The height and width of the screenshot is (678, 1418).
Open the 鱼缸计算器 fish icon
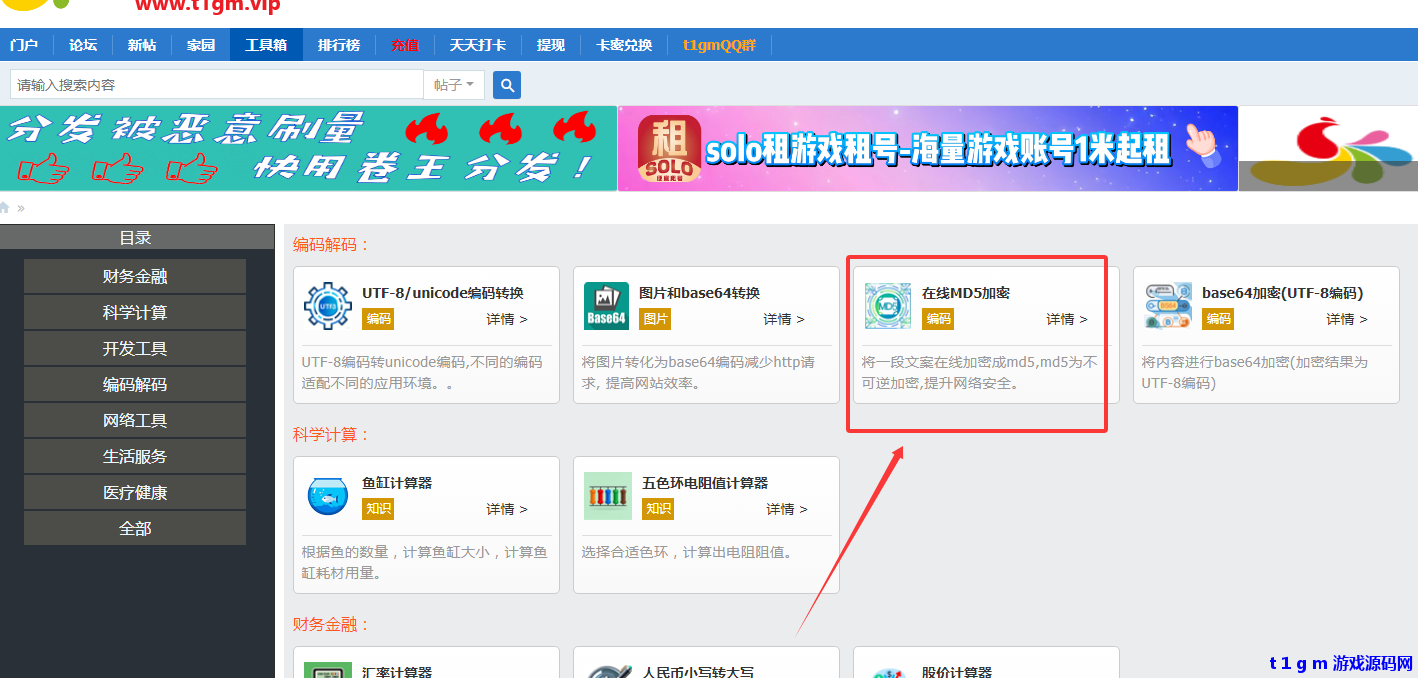[x=327, y=496]
